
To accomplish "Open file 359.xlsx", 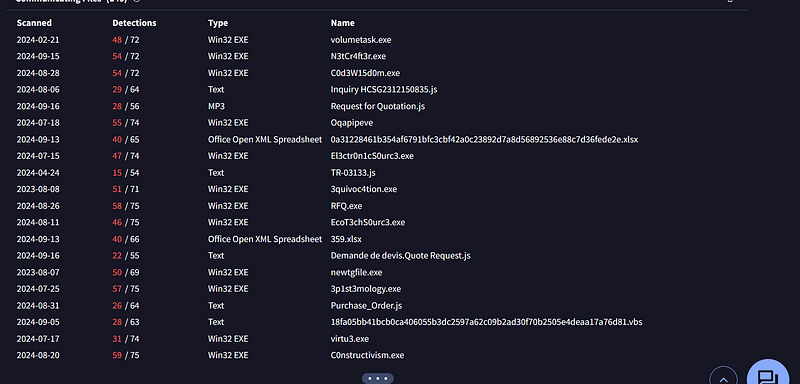I will (346, 239).
